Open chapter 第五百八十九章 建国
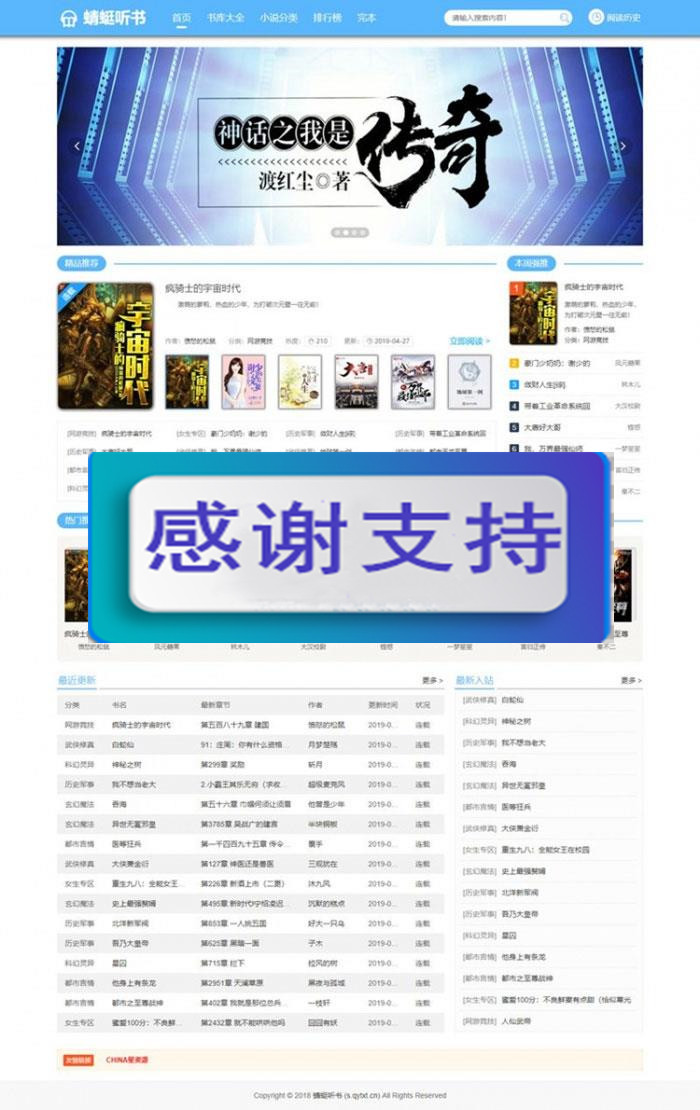This screenshot has width=700, height=1110. (x=234, y=725)
